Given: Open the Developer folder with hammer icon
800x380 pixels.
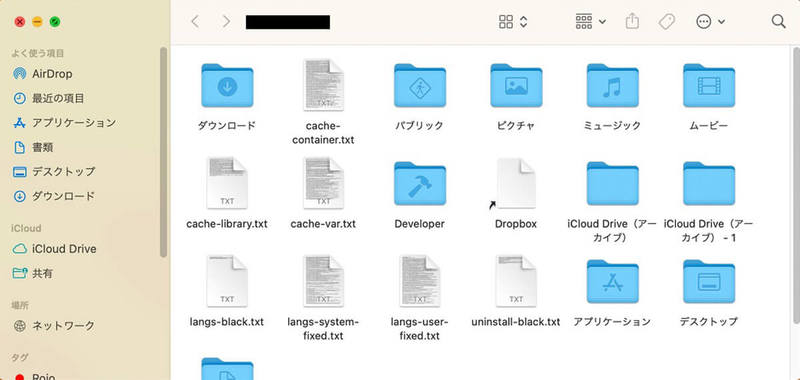Looking at the screenshot, I should (420, 183).
